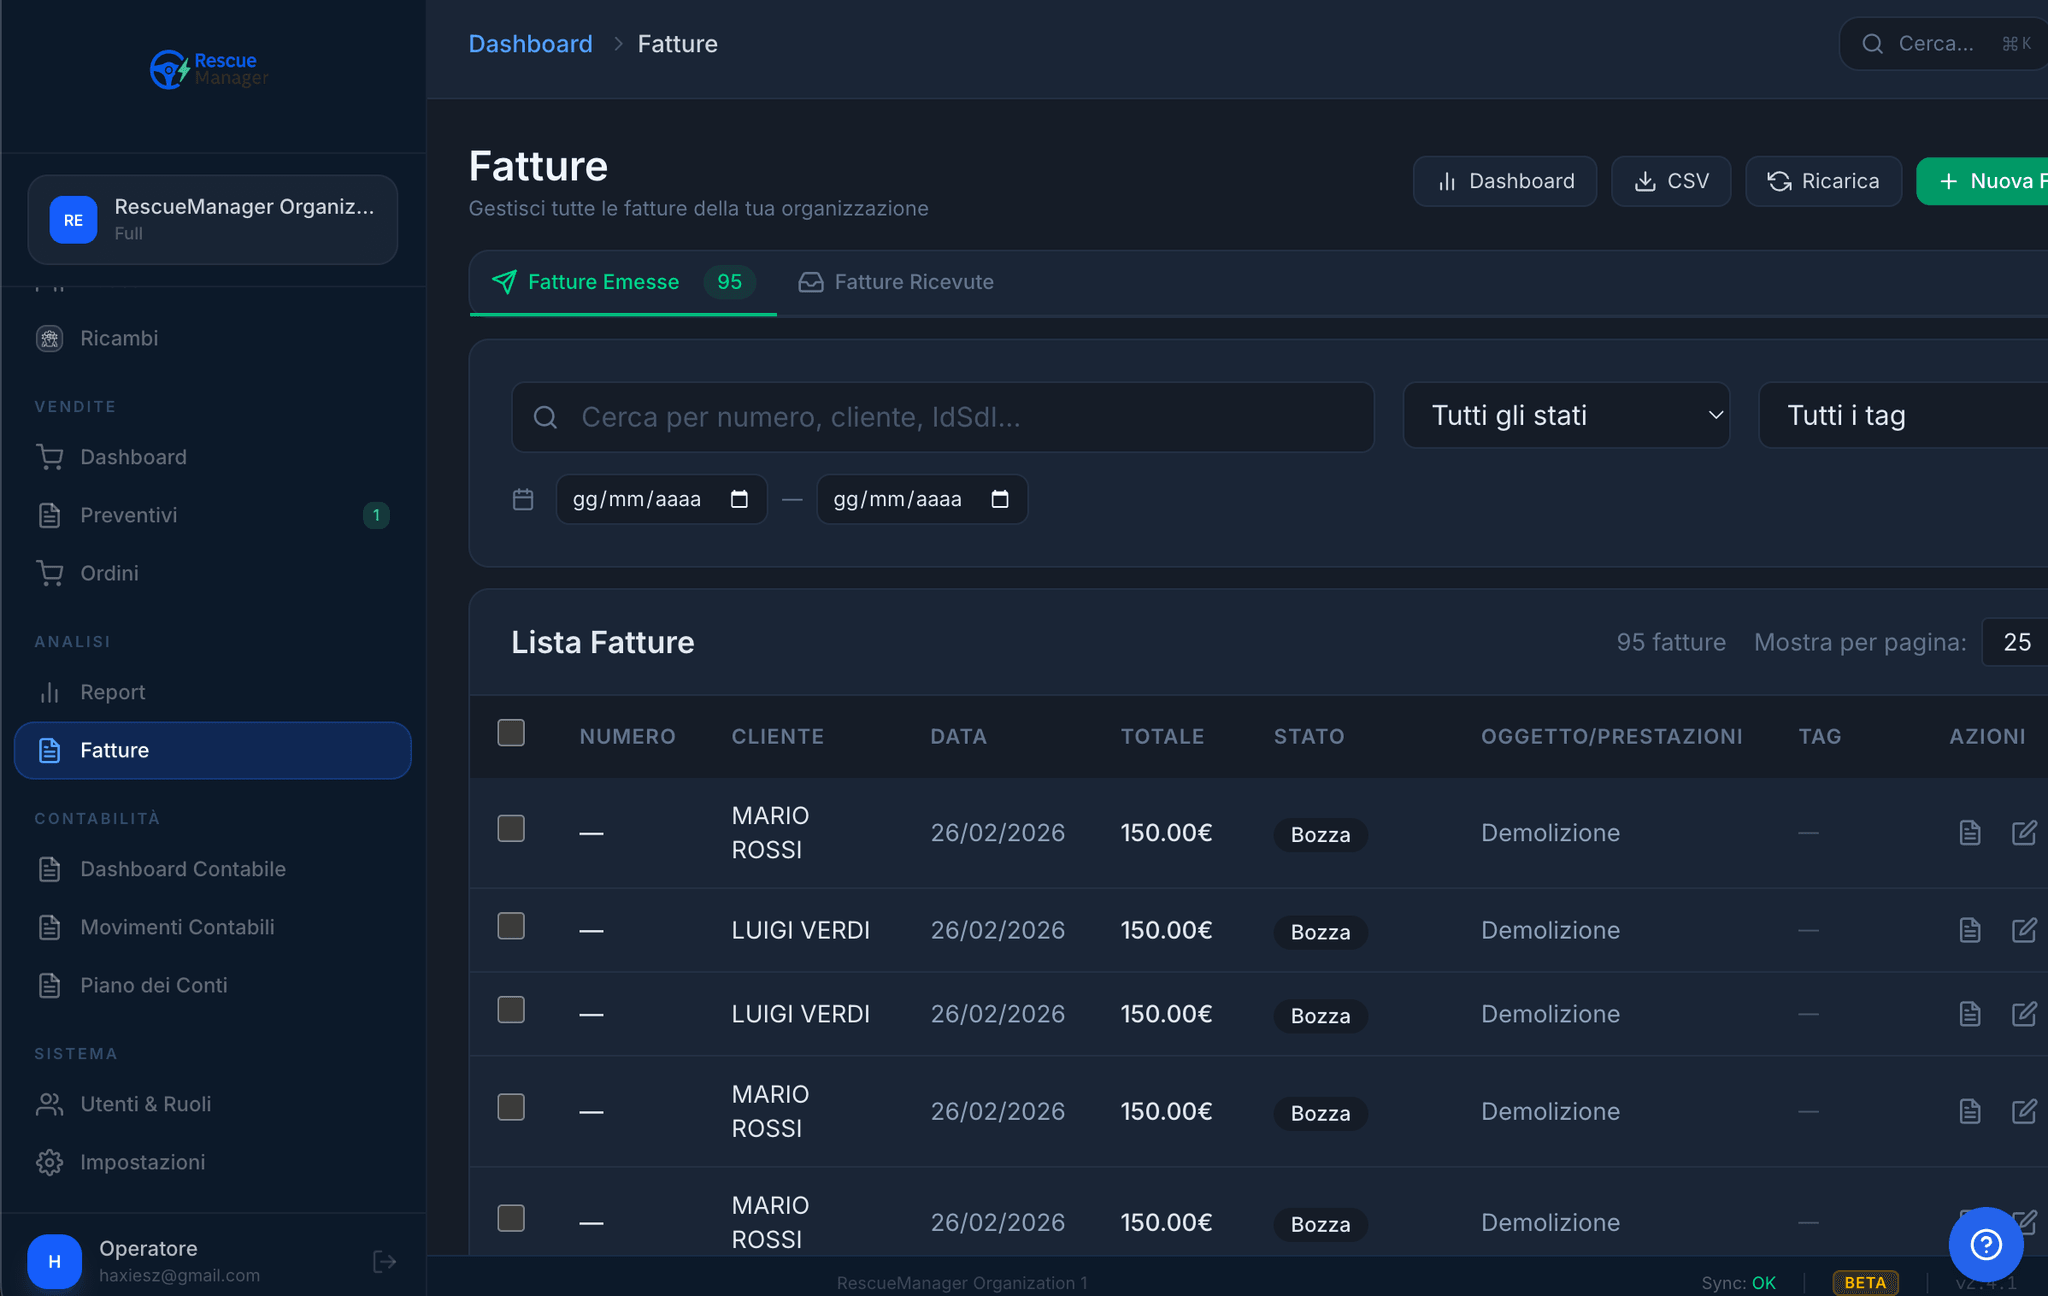Tick the second LUIGI VERDI row checkbox
The height and width of the screenshot is (1296, 2048).
click(511, 1010)
